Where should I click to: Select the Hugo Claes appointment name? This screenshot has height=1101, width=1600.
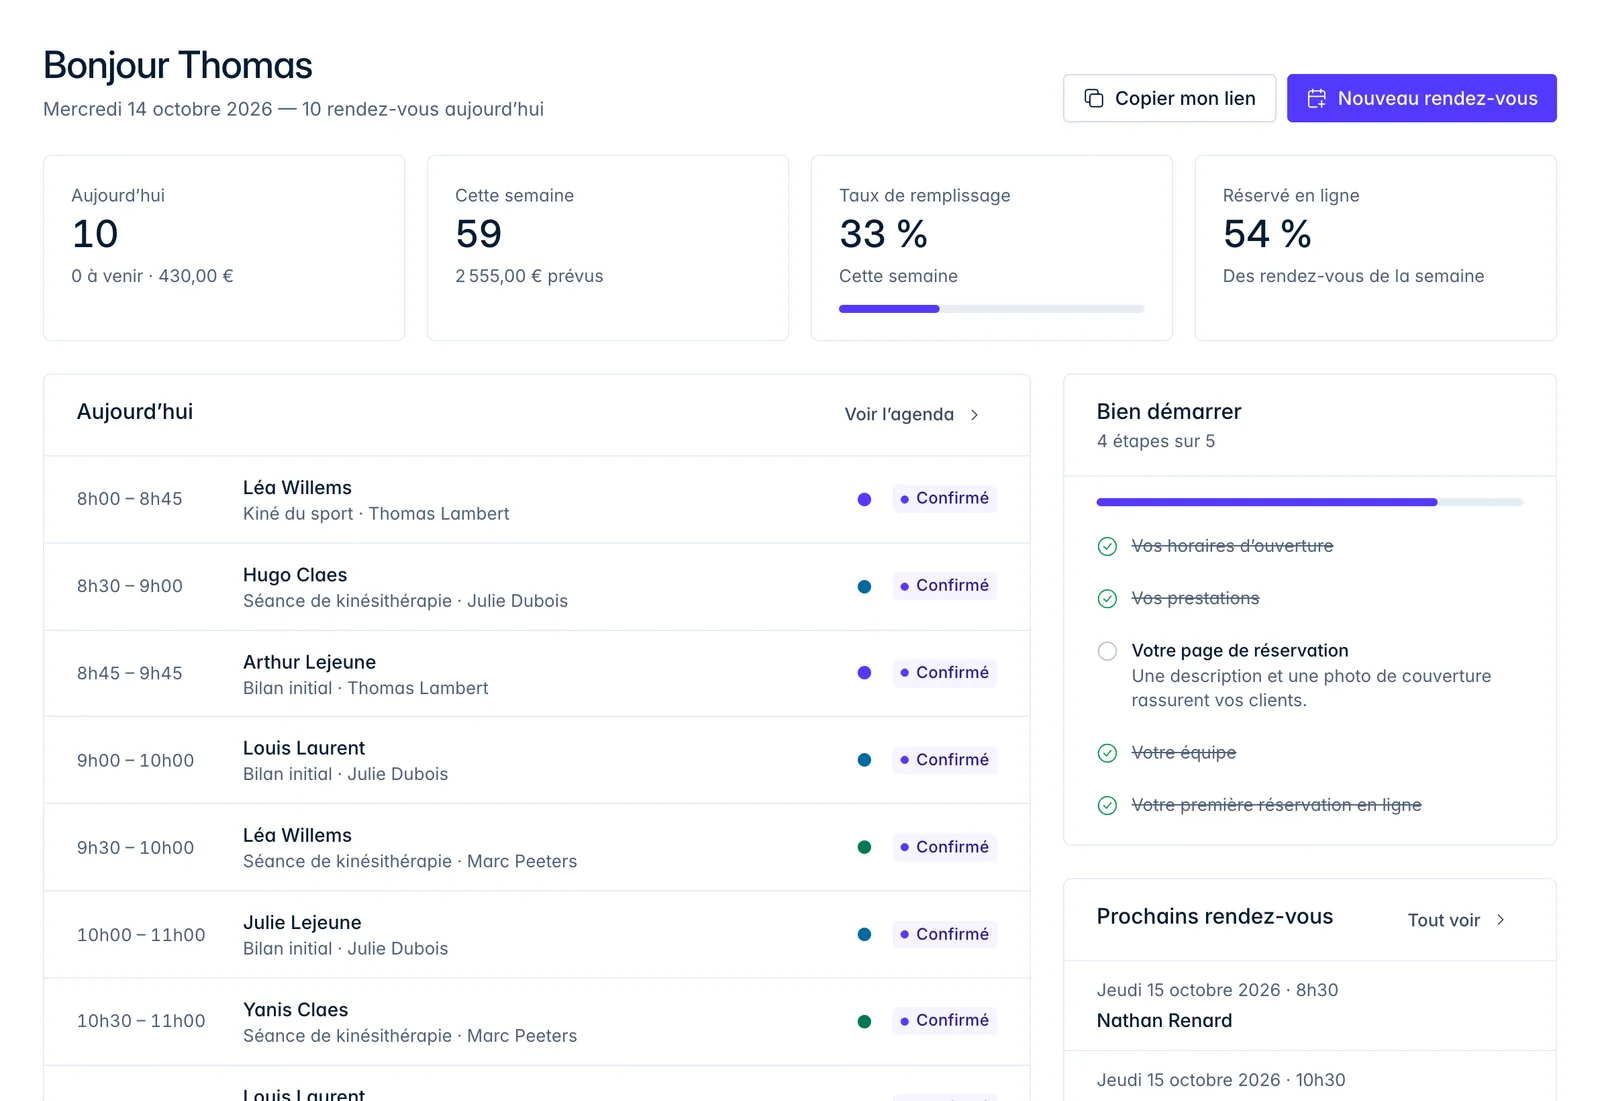point(295,575)
